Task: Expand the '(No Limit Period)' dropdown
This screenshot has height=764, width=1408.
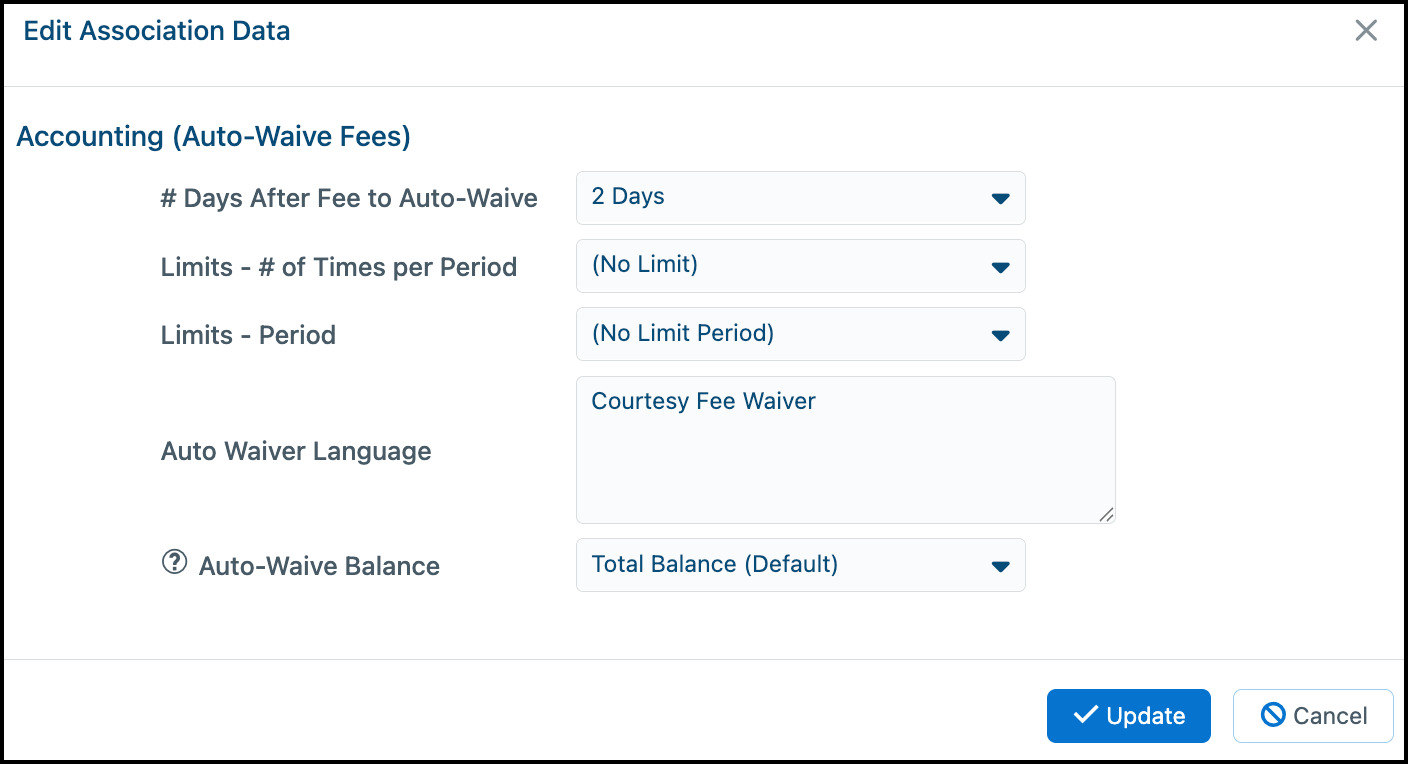Action: tap(801, 333)
